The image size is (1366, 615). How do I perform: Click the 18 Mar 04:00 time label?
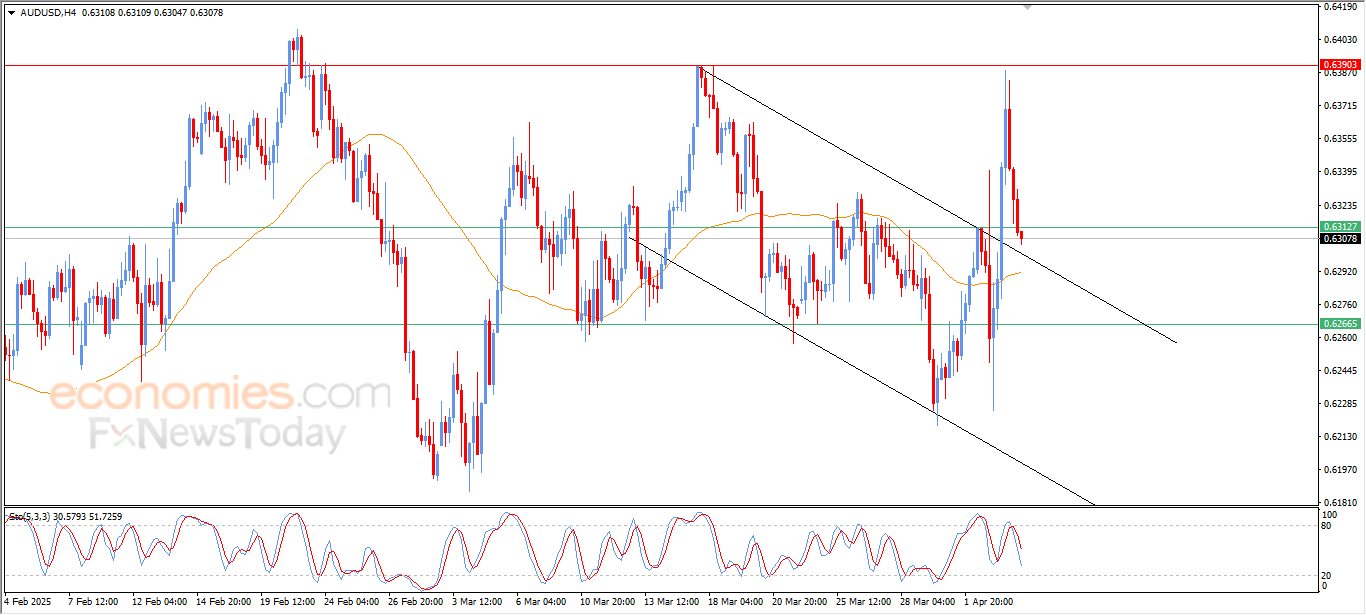click(x=736, y=602)
